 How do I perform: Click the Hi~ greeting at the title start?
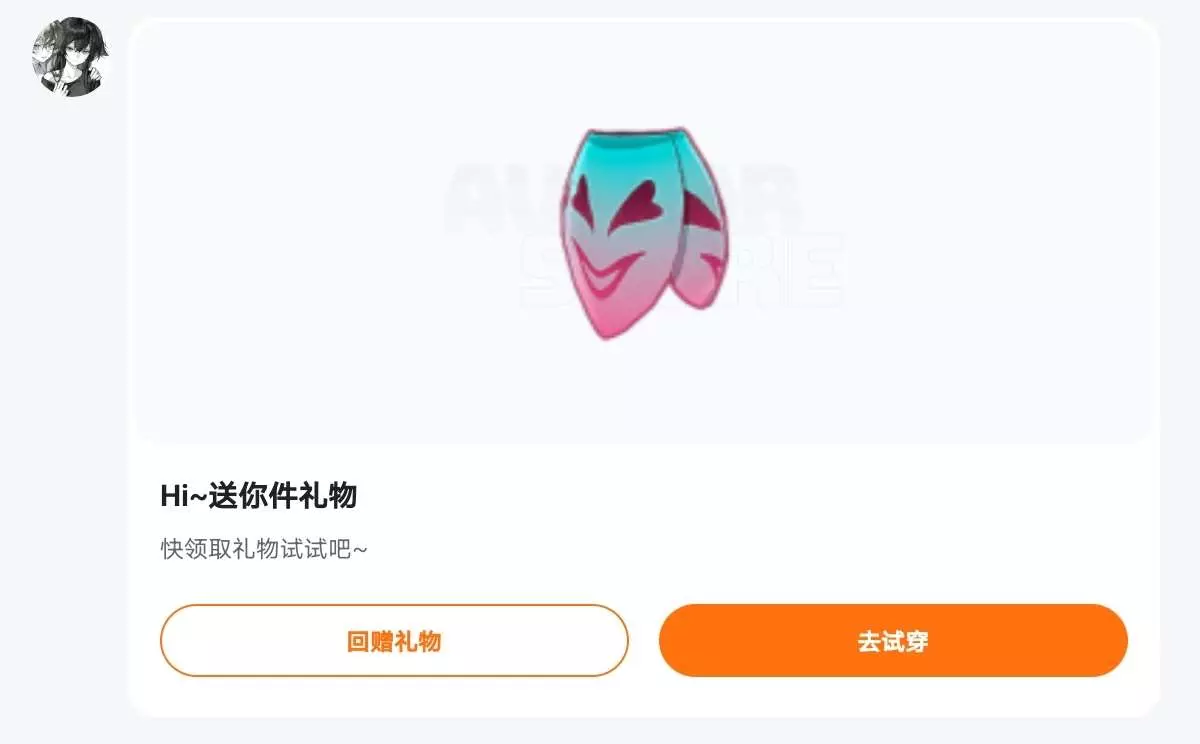tap(184, 495)
